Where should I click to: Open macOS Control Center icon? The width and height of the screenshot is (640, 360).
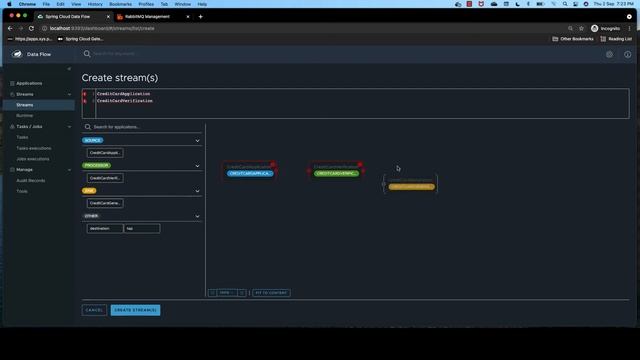[x=576, y=4]
